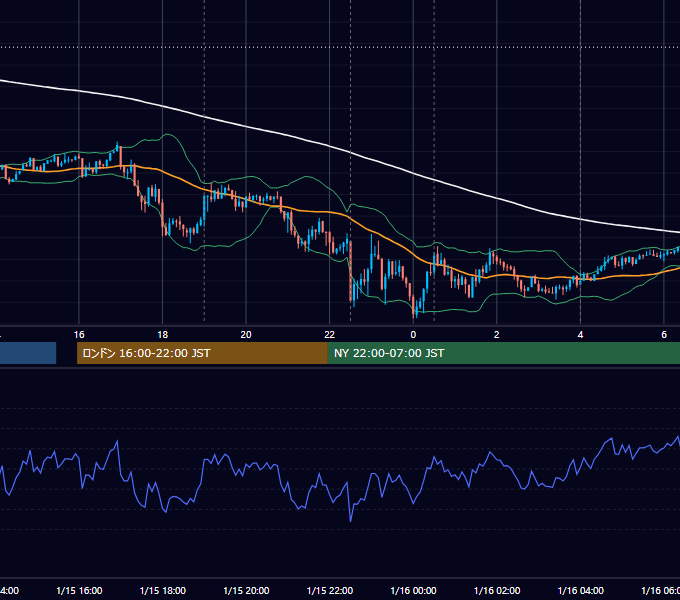Click the NY 22:00-07:00 JST session bar

click(x=503, y=353)
